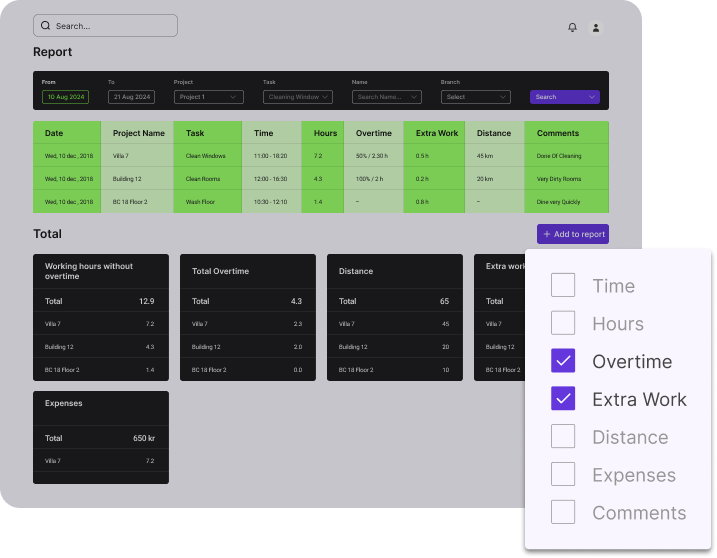Pick the From date 10 Aug 2024

(66, 97)
